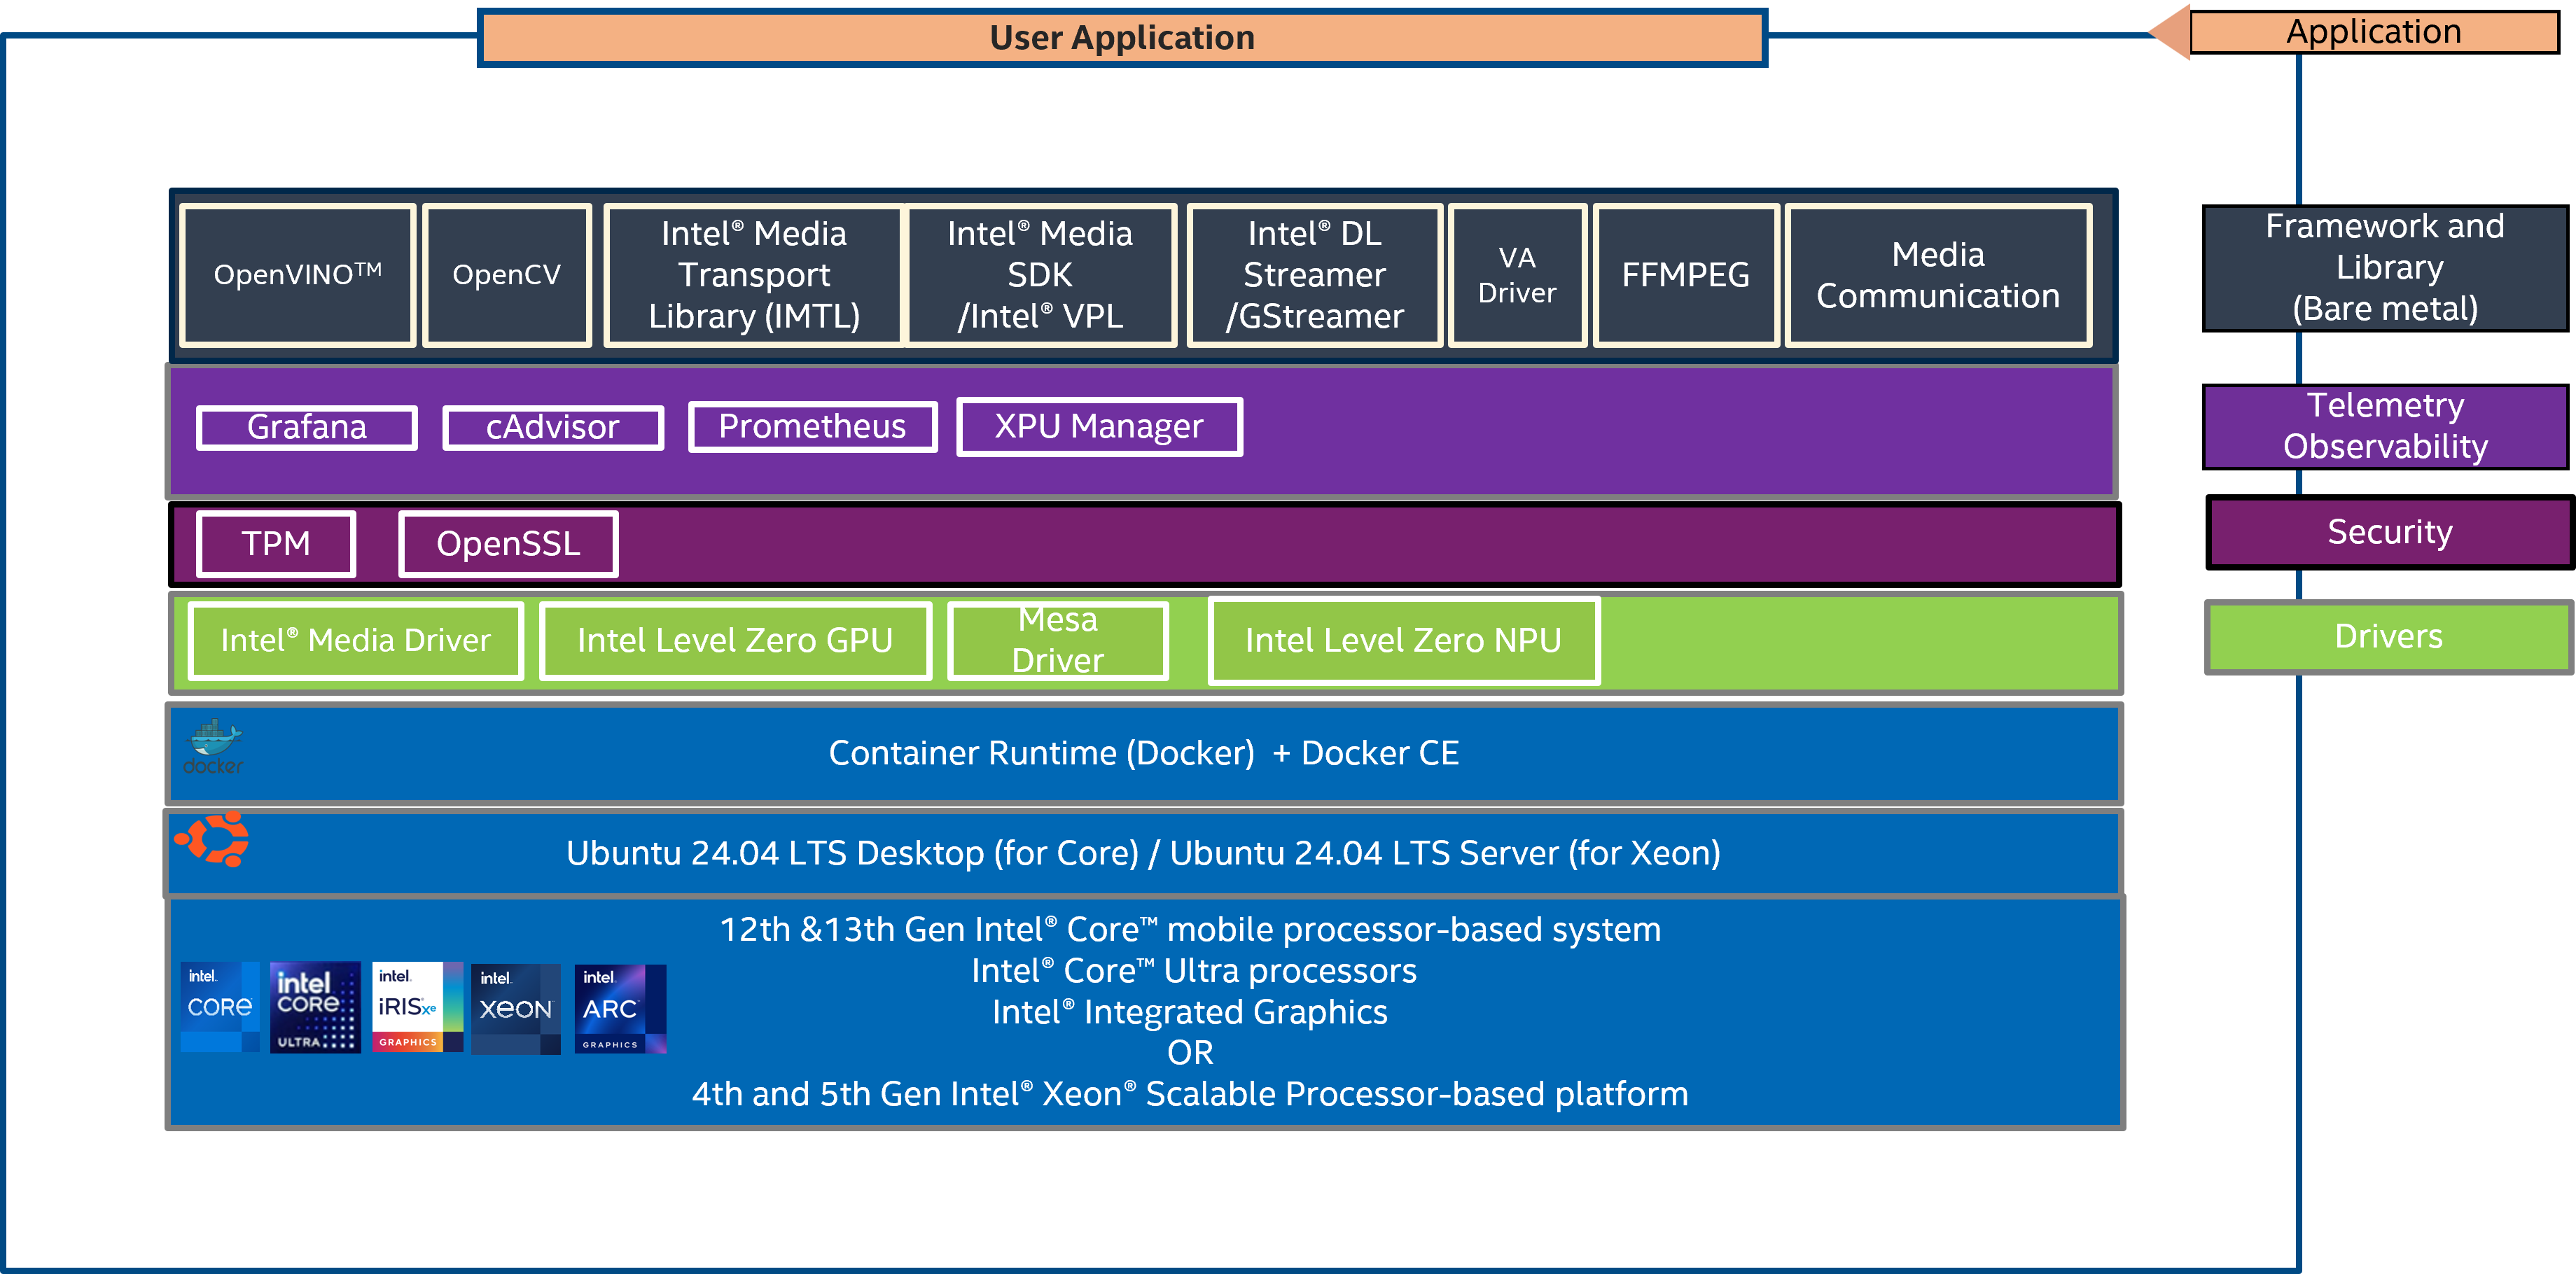Click the 12th & 13th Gen Intel Core text line
Image resolution: width=2576 pixels, height=1274 pixels.
click(x=1190, y=929)
